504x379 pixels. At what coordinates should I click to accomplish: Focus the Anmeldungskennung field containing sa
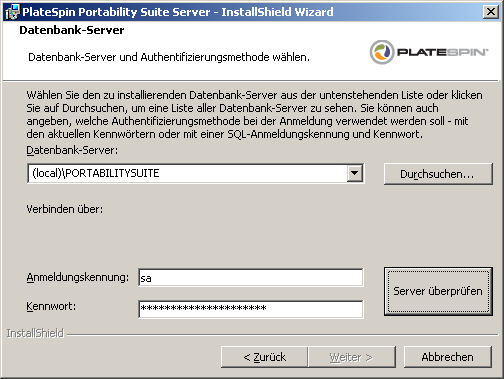[x=251, y=278]
